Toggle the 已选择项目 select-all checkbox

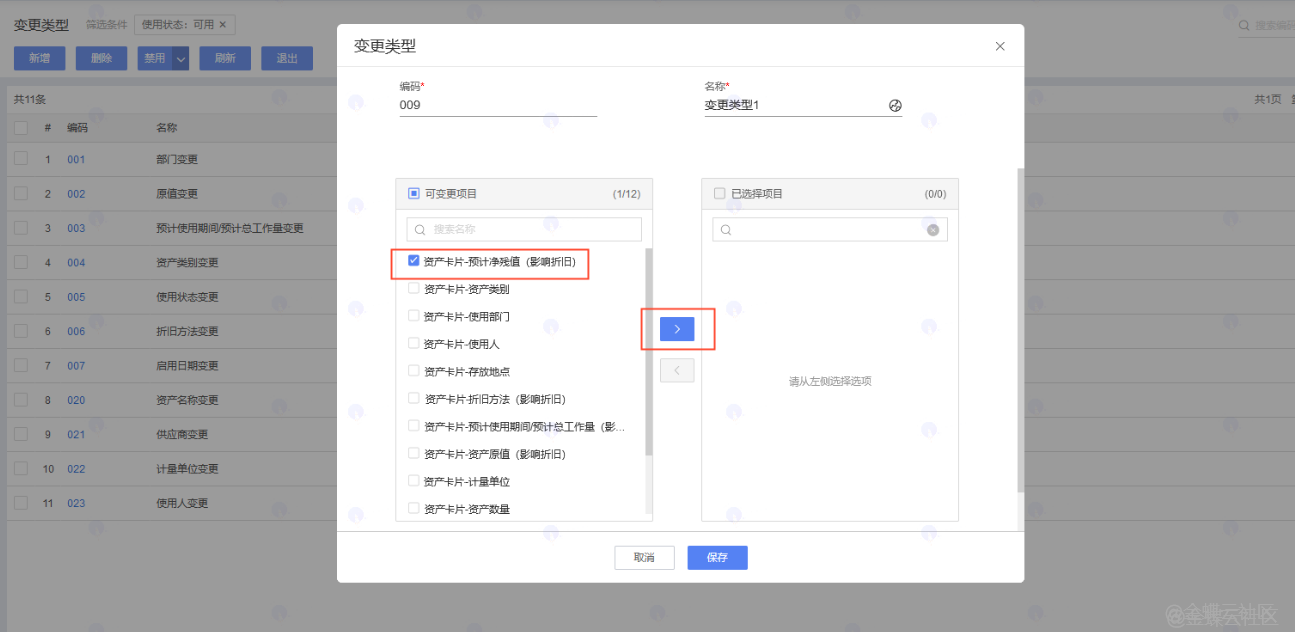720,194
